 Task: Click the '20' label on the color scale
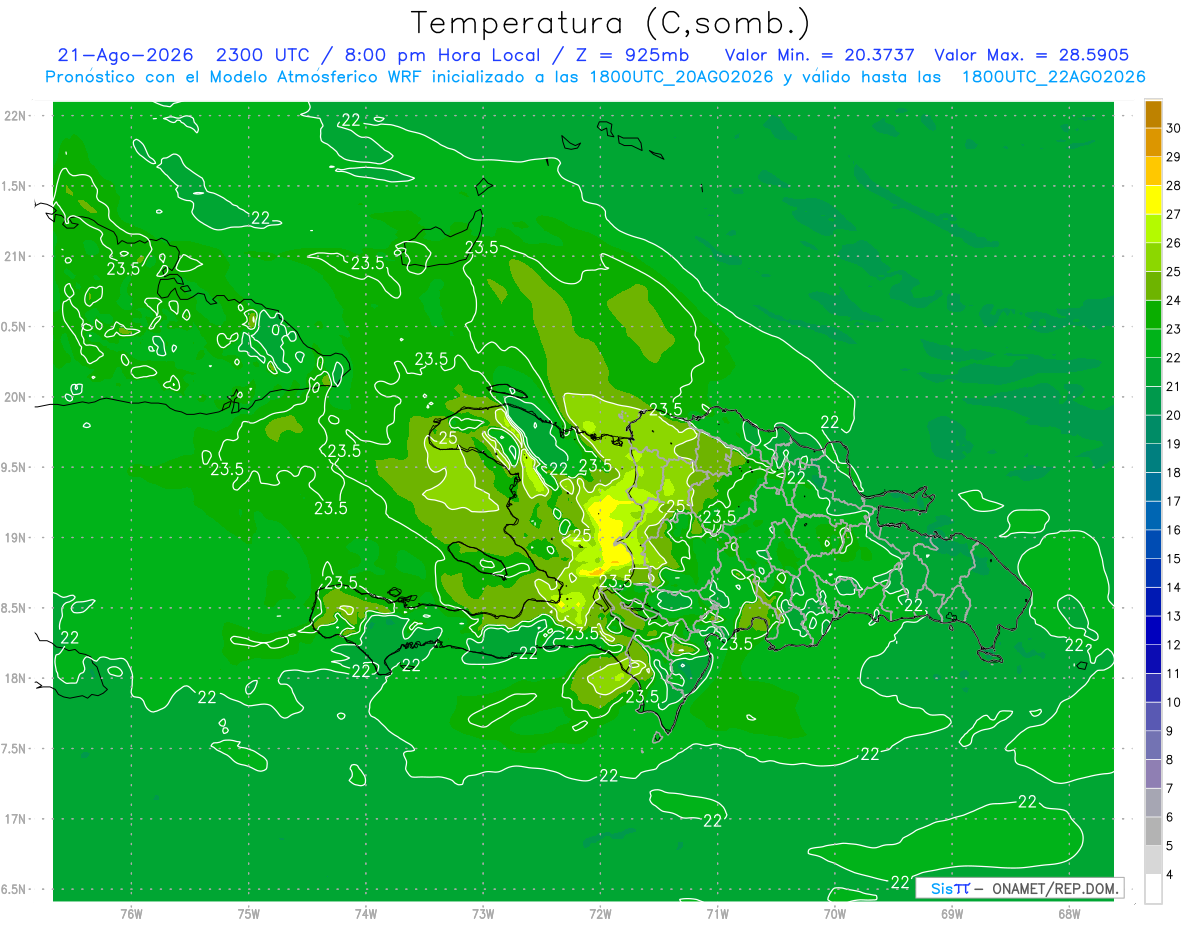point(1174,415)
